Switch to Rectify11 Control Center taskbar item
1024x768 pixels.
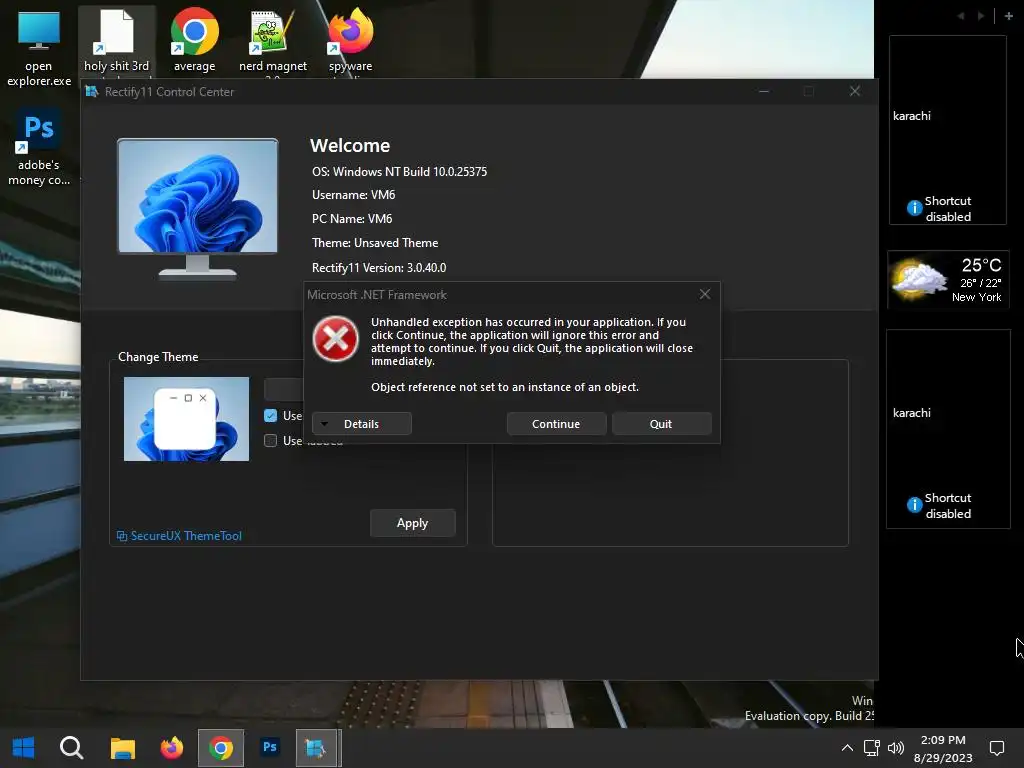pyautogui.click(x=318, y=748)
